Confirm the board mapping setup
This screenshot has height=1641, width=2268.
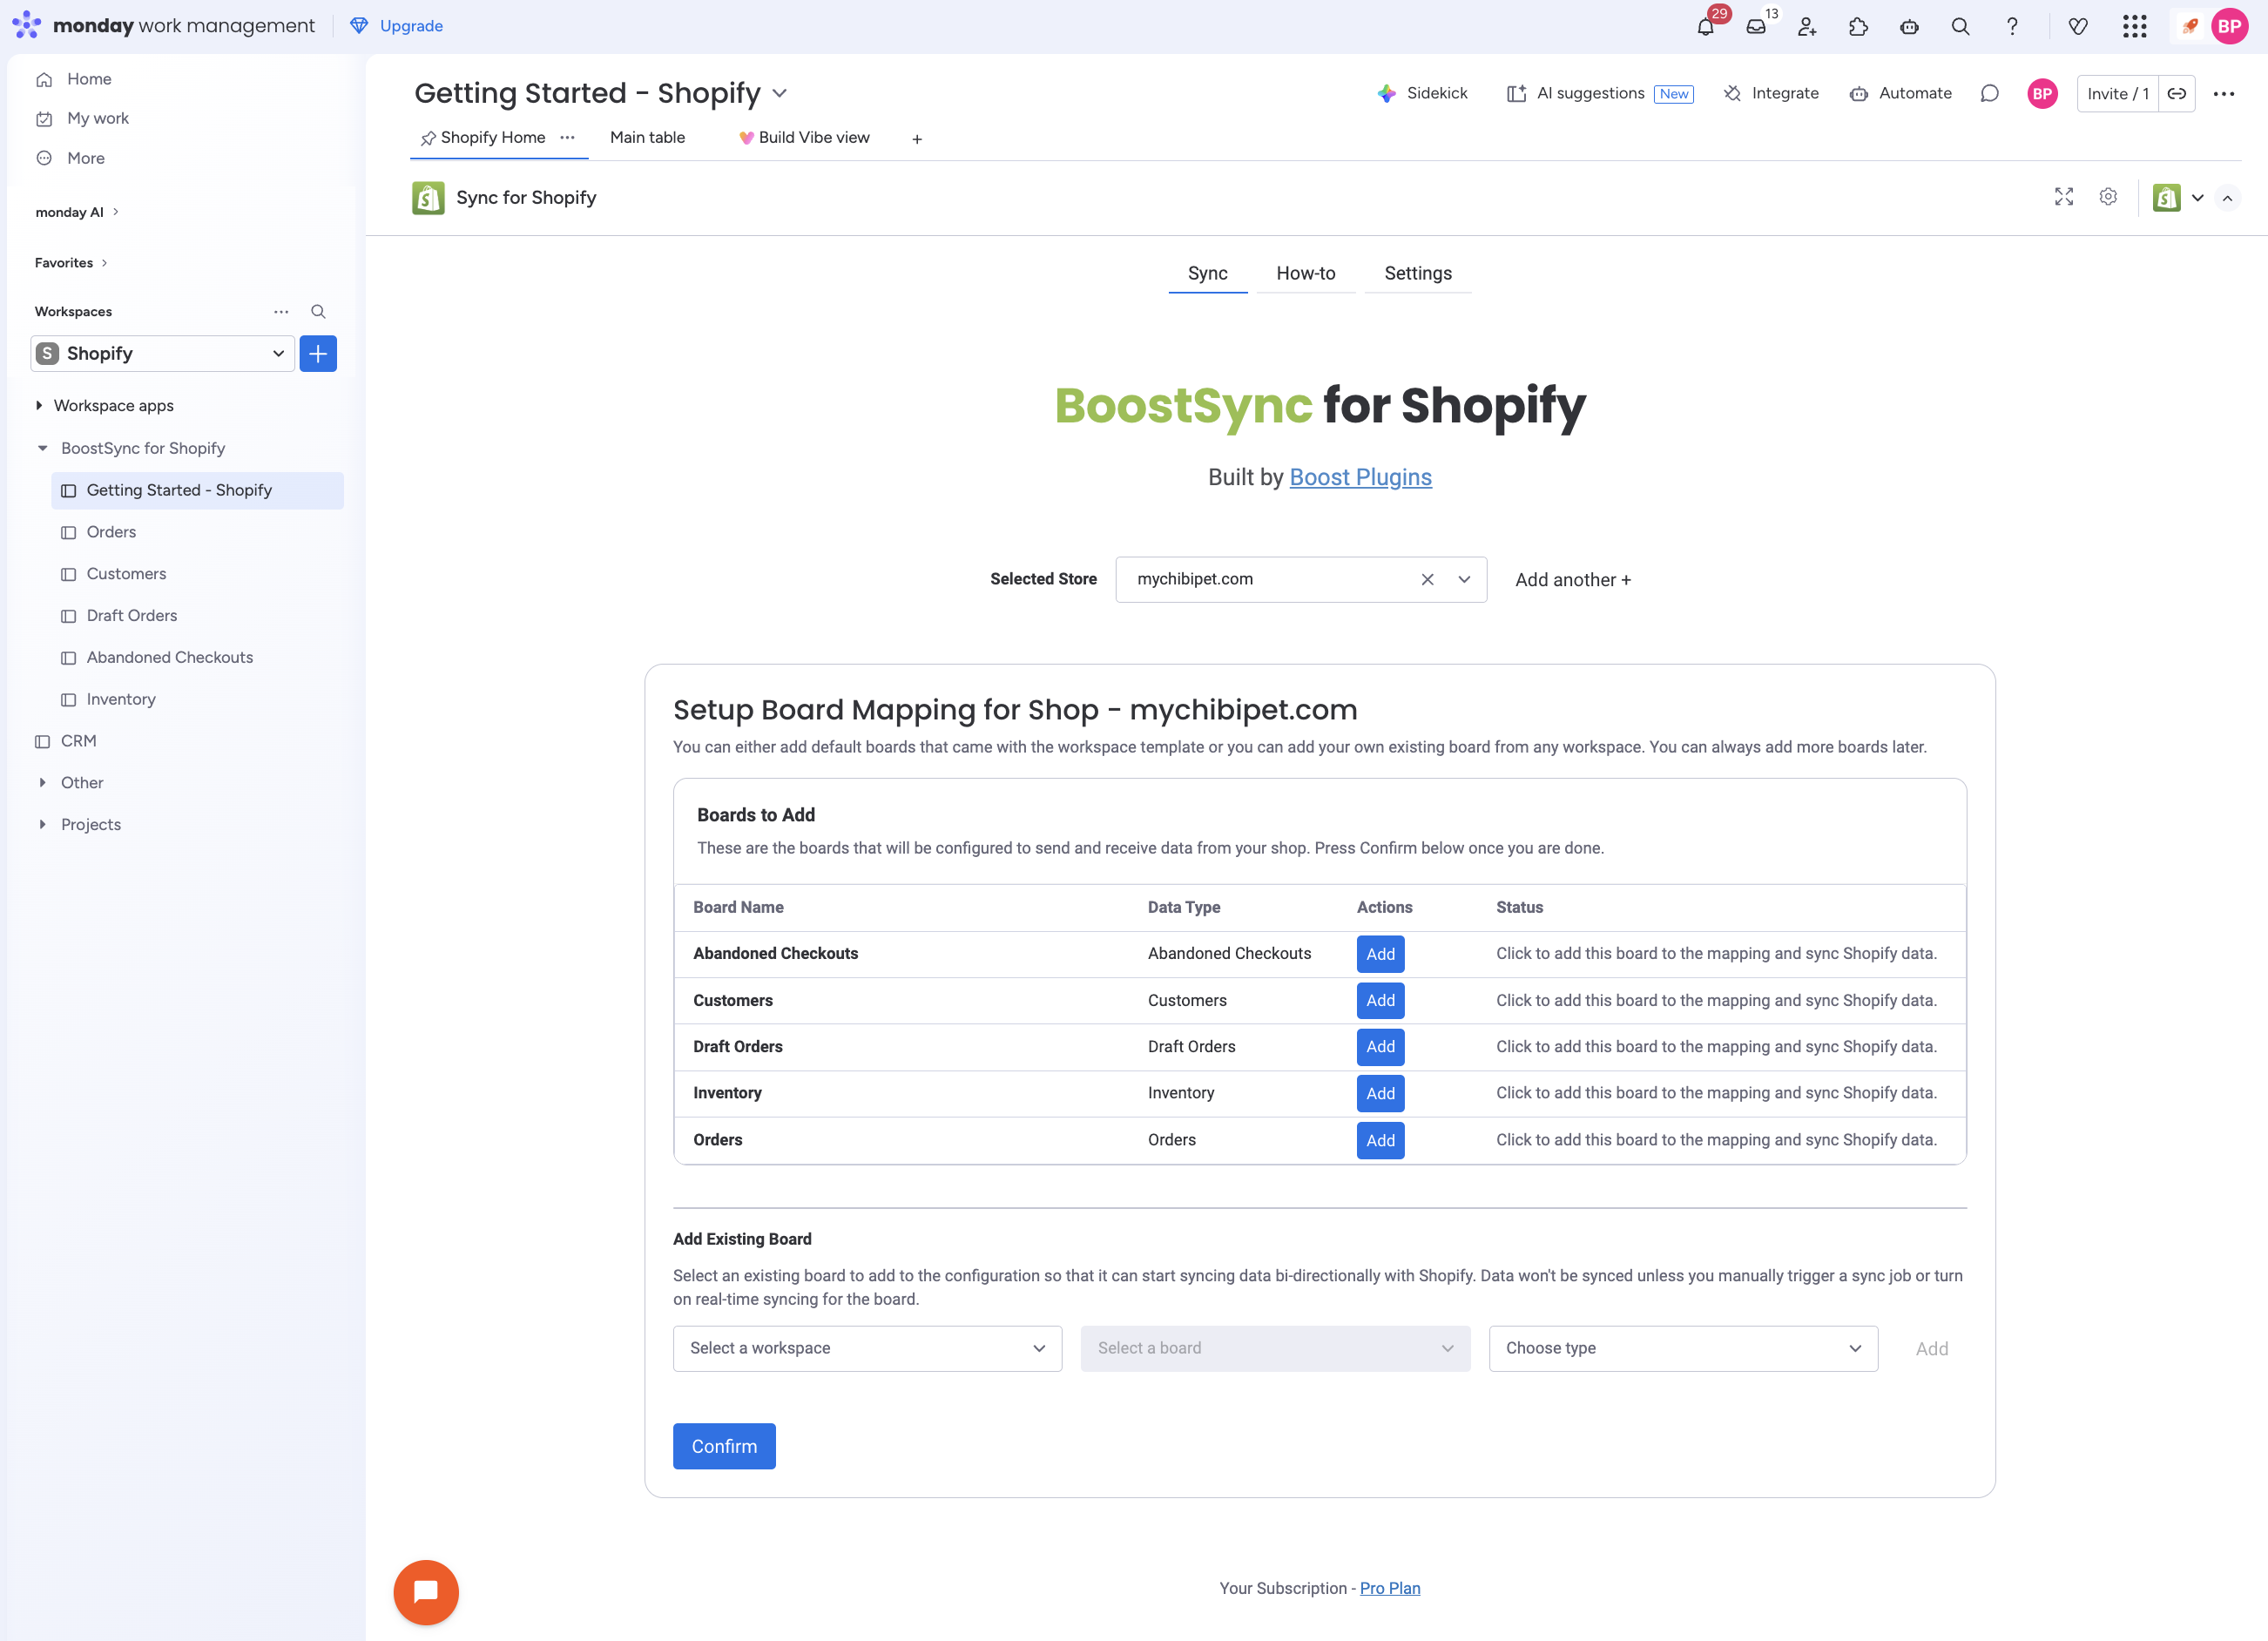pos(724,1446)
